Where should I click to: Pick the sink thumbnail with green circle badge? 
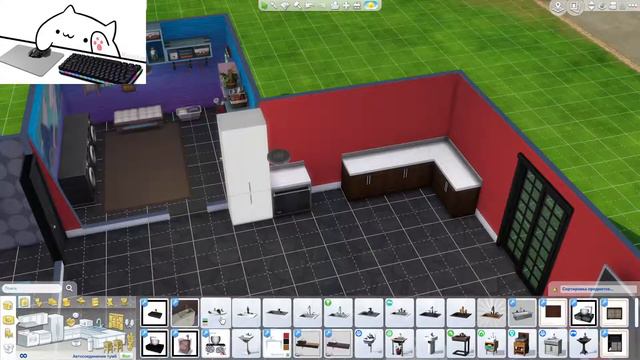point(338,313)
